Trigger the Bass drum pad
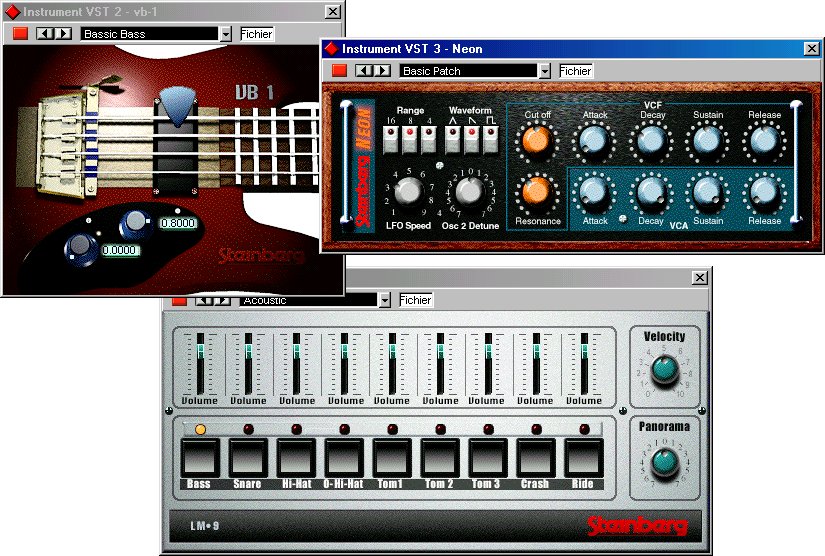 point(200,458)
